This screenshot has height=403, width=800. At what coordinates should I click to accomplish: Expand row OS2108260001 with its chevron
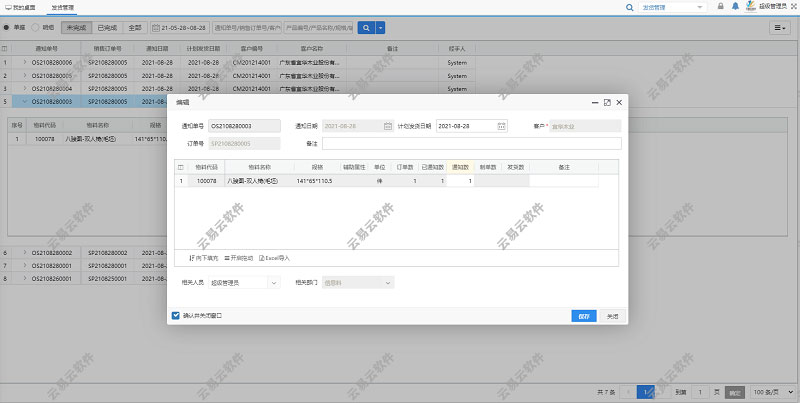click(24, 279)
